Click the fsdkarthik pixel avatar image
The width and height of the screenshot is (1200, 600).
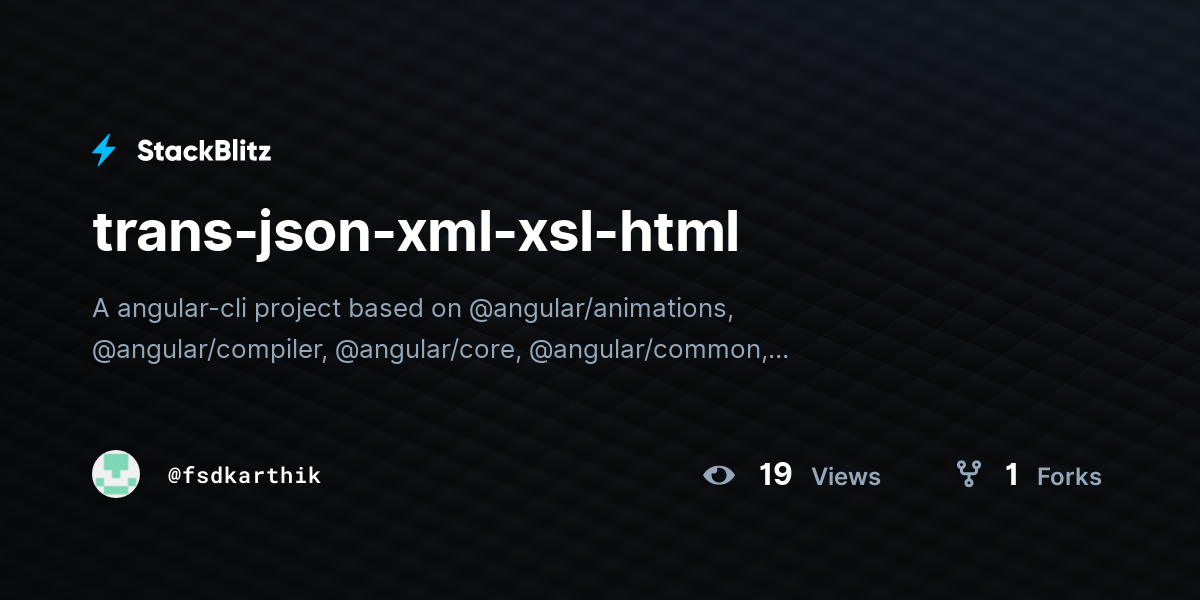116,474
